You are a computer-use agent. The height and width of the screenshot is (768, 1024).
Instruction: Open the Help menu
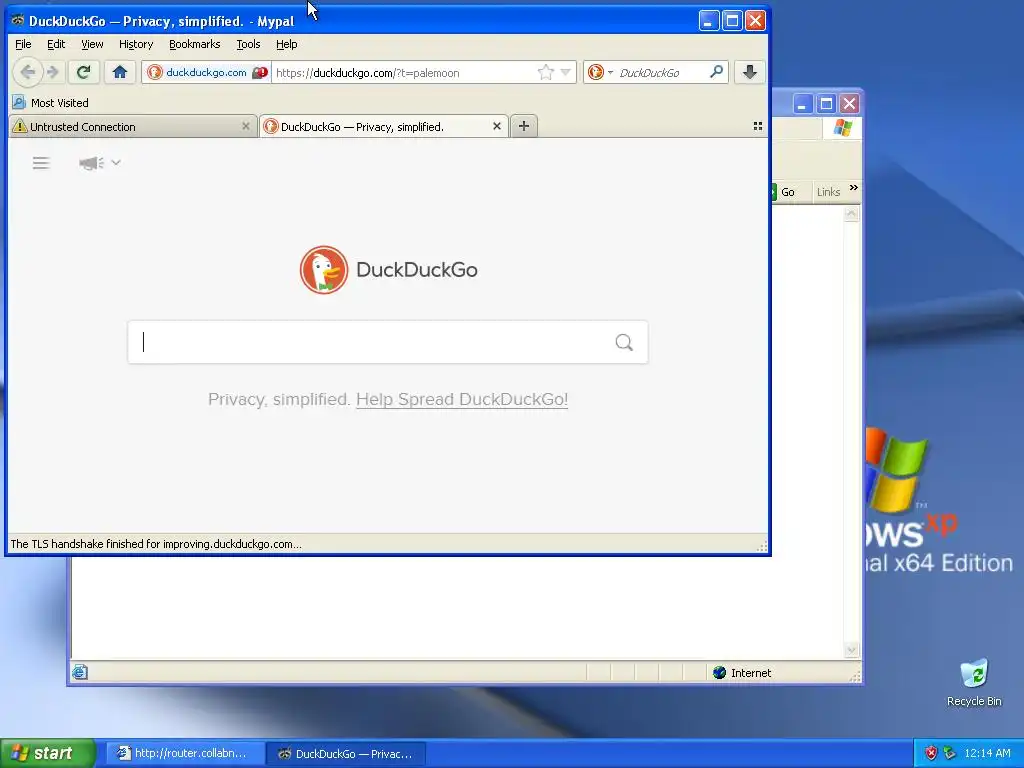click(286, 44)
